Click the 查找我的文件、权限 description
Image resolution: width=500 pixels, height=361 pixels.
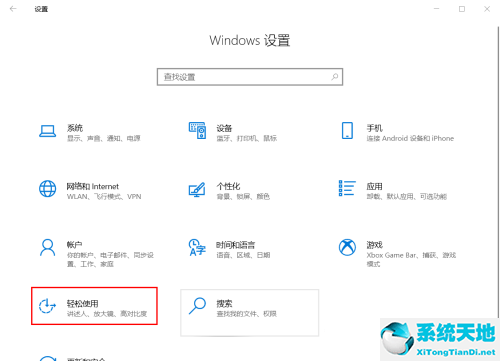[247, 314]
